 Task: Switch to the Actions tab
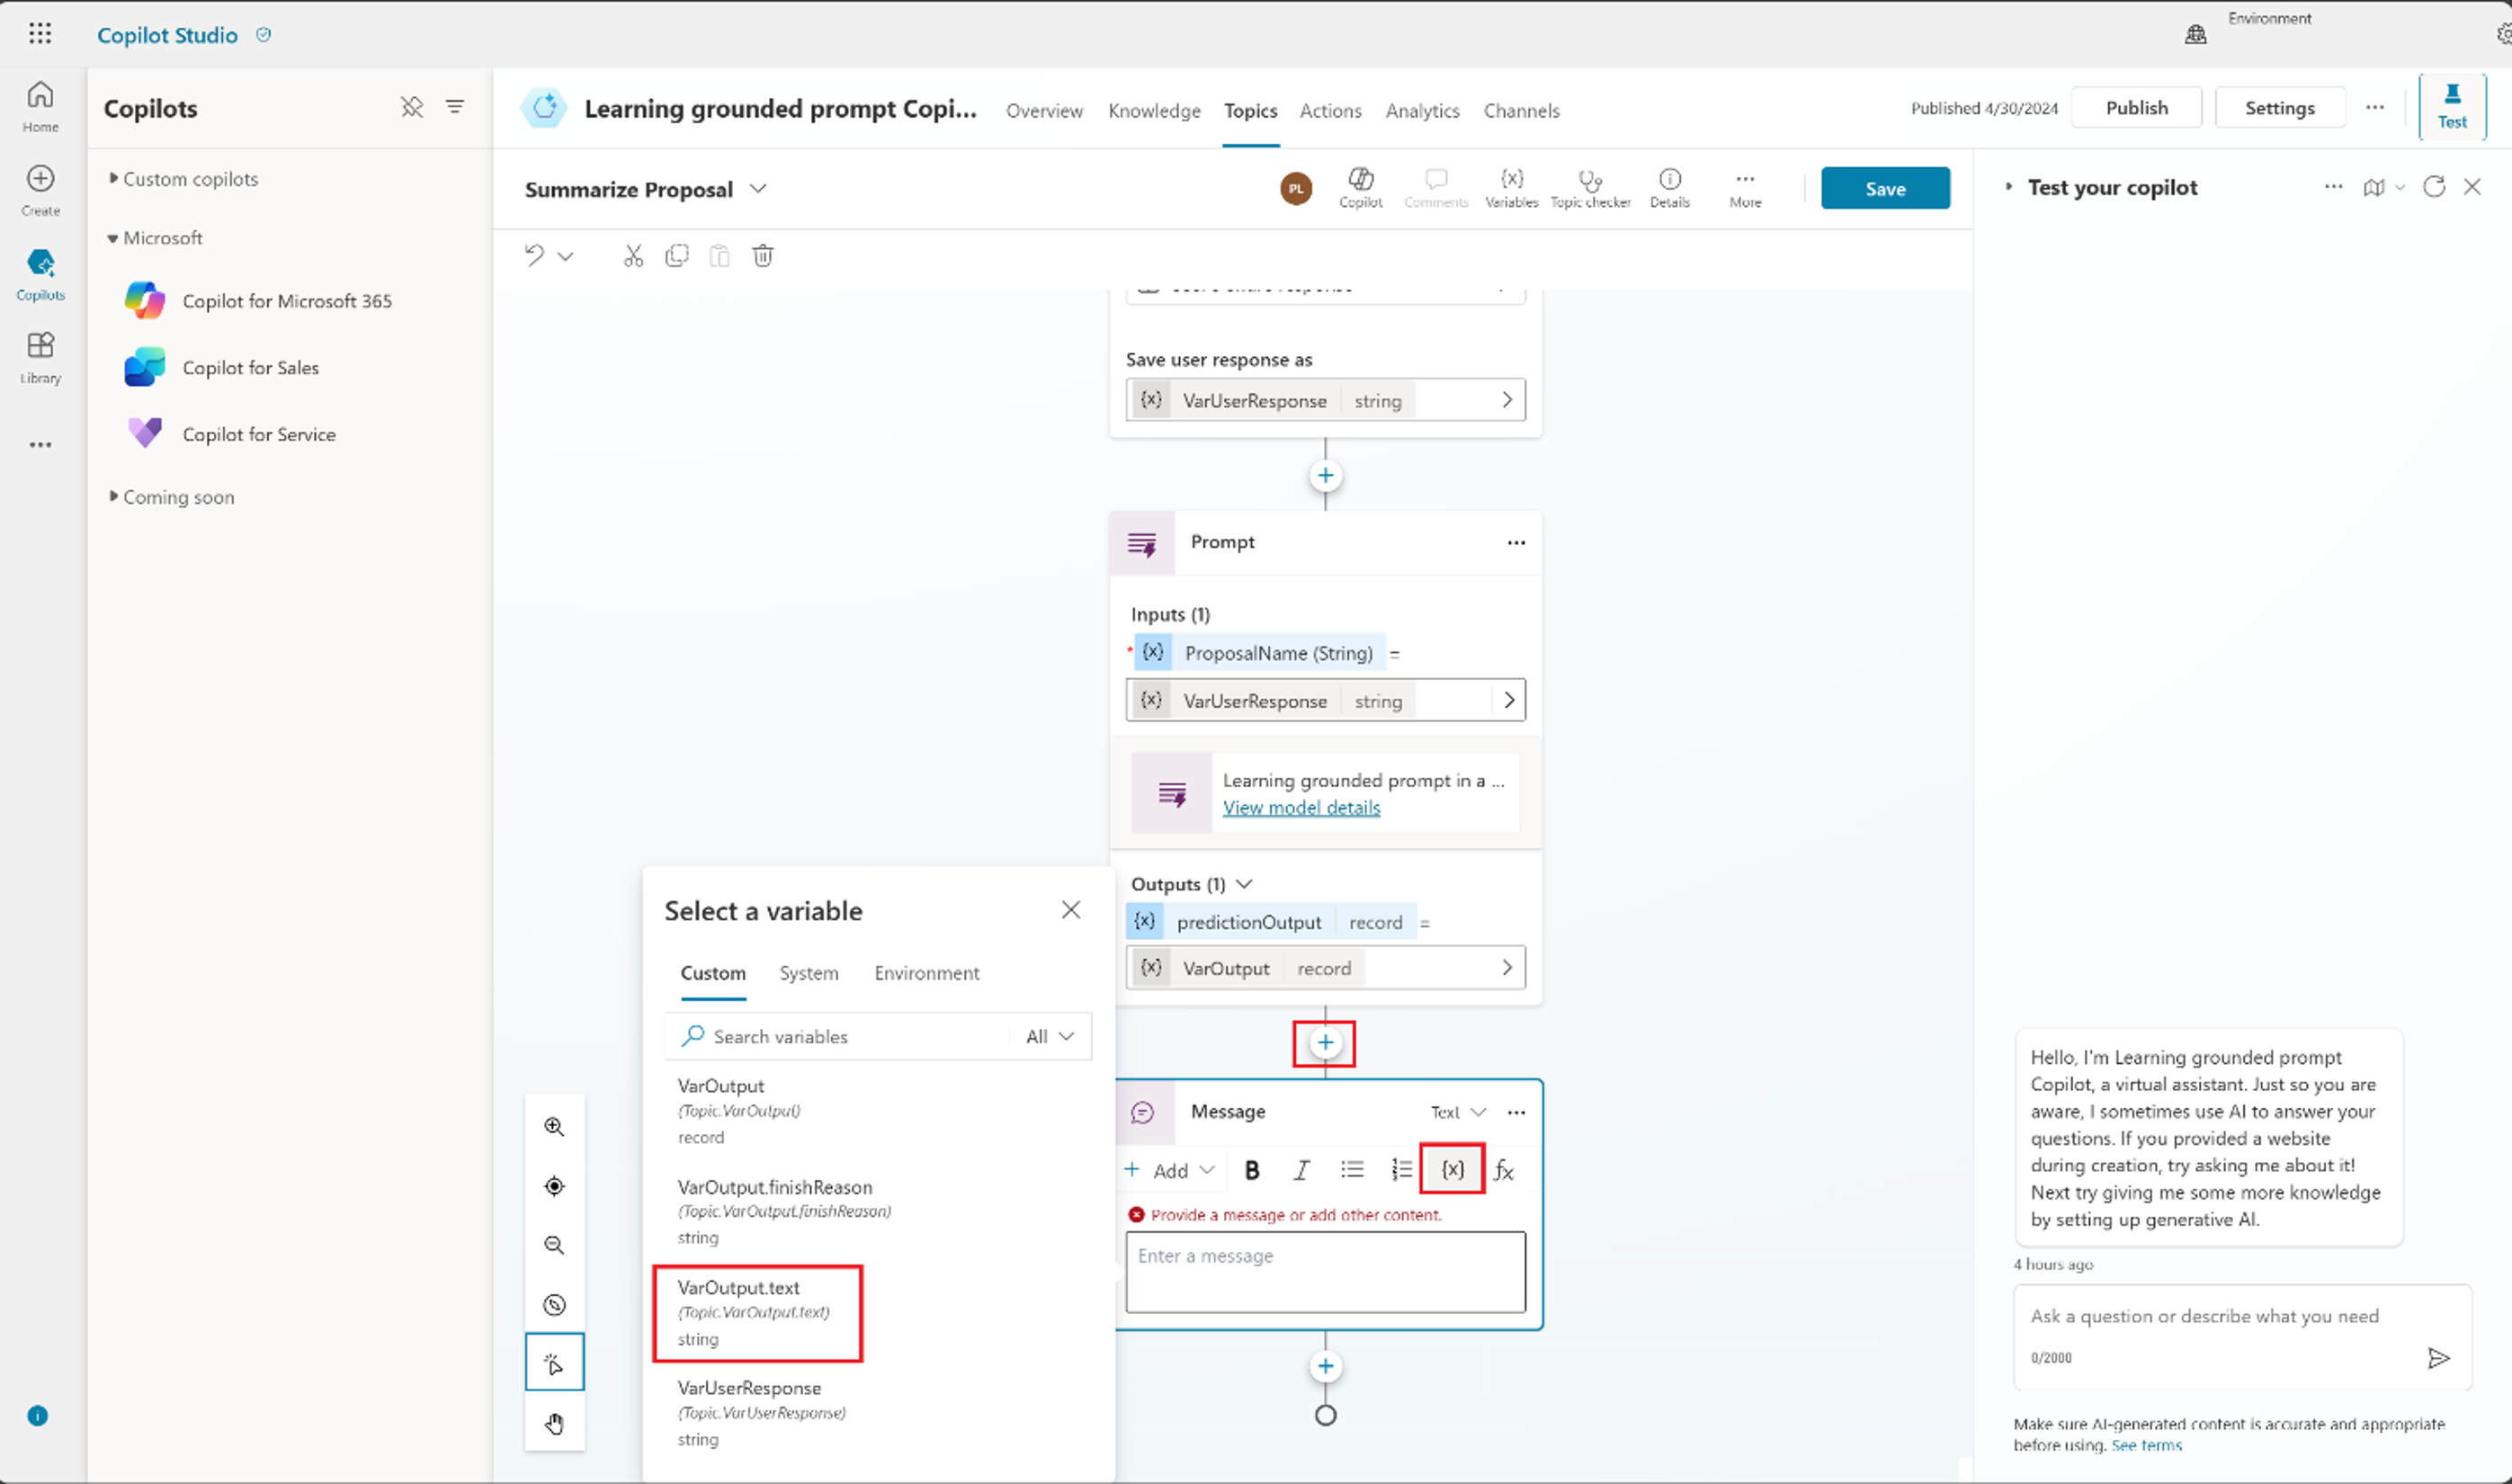click(x=1330, y=110)
